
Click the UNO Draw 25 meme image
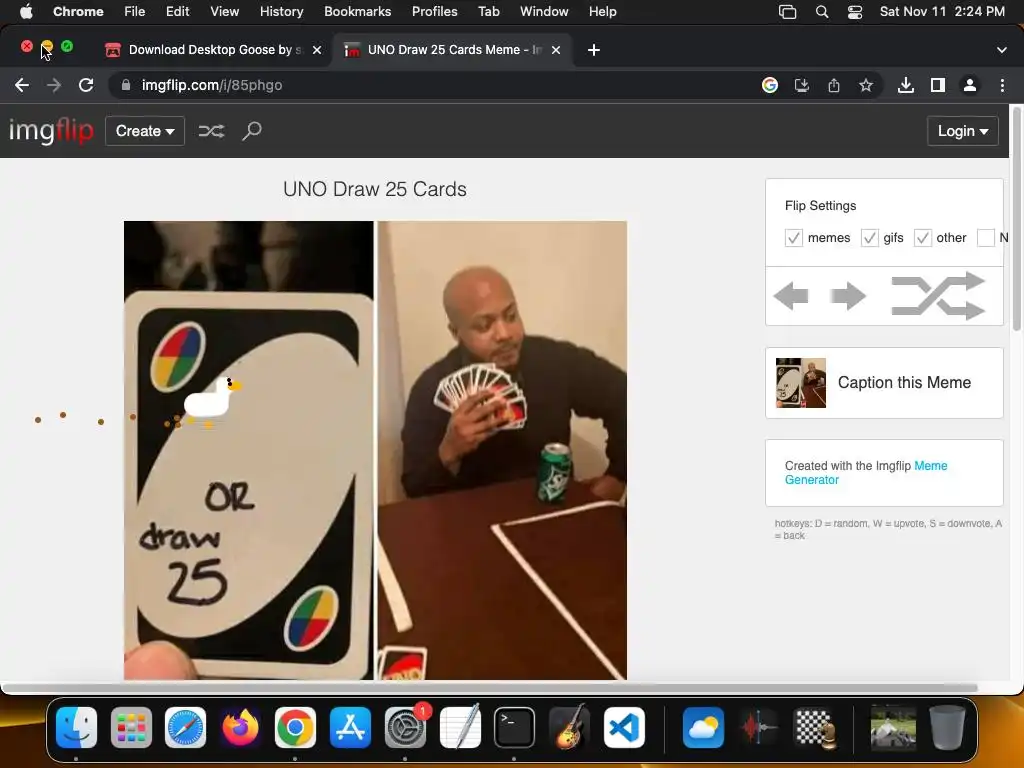click(376, 451)
